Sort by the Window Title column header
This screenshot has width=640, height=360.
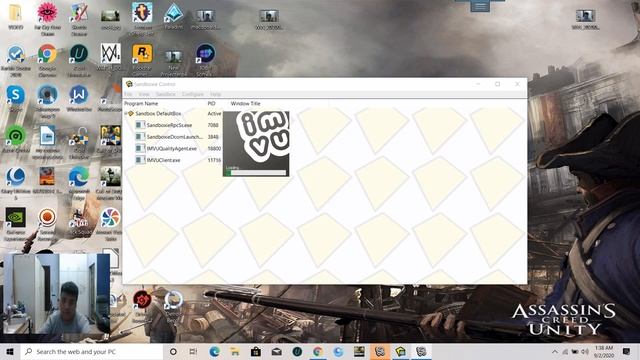(245, 104)
